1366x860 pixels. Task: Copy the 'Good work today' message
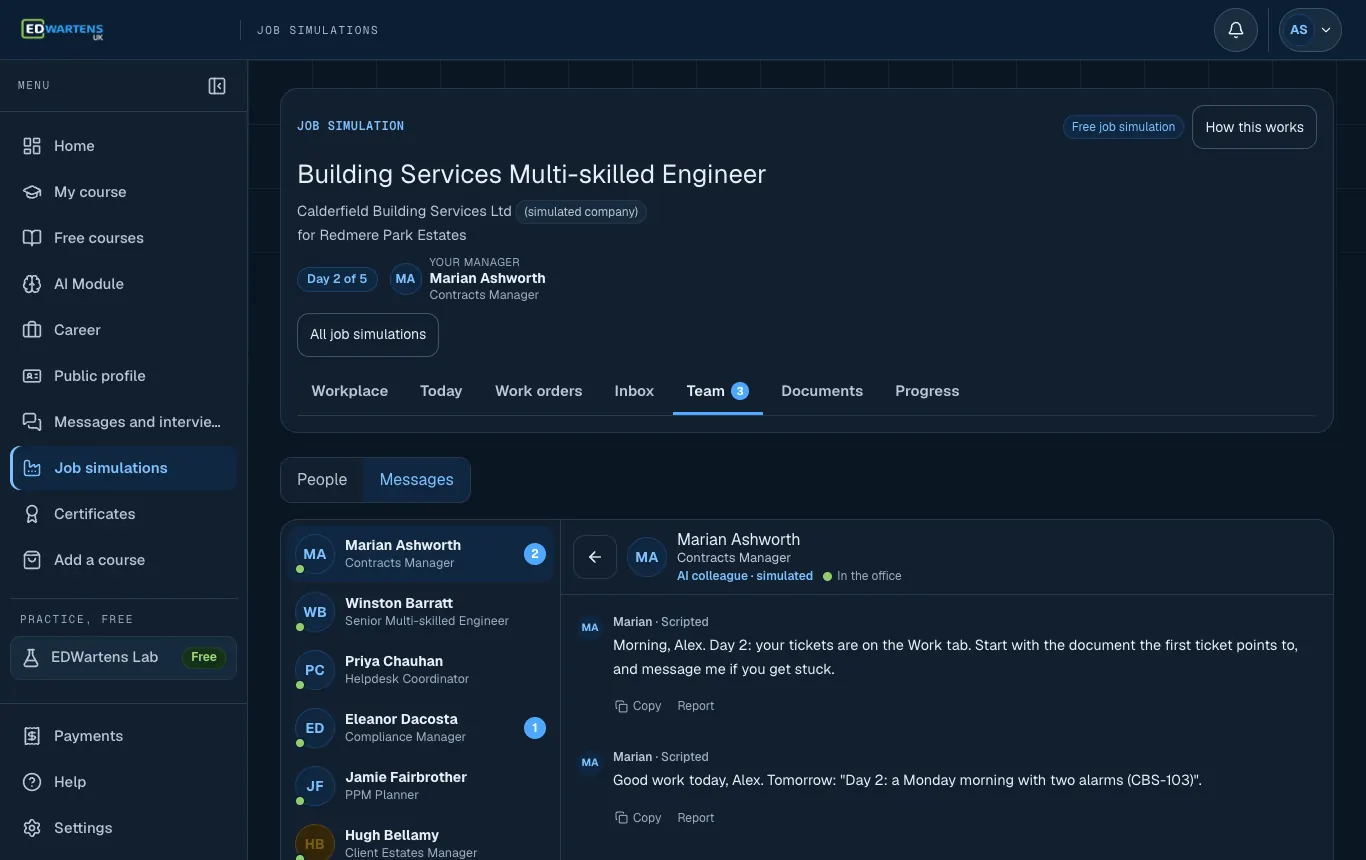[x=638, y=818]
